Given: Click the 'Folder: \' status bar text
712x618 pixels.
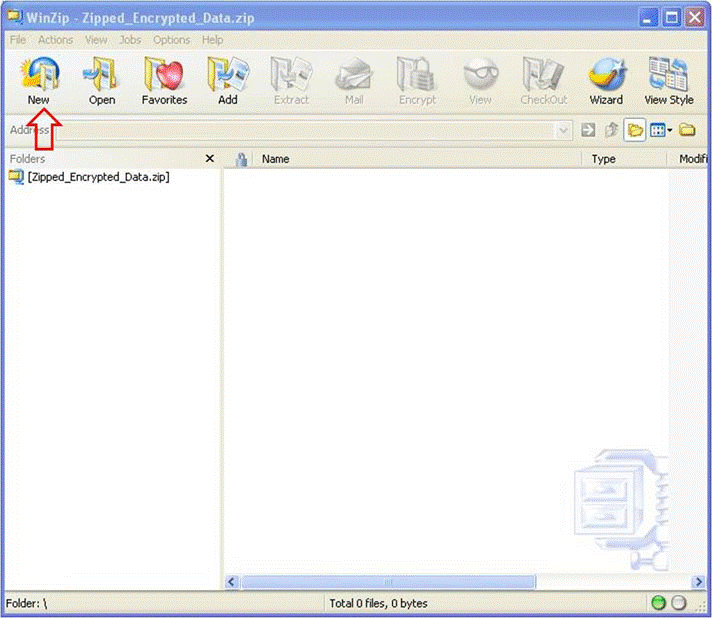Looking at the screenshot, I should tap(26, 603).
